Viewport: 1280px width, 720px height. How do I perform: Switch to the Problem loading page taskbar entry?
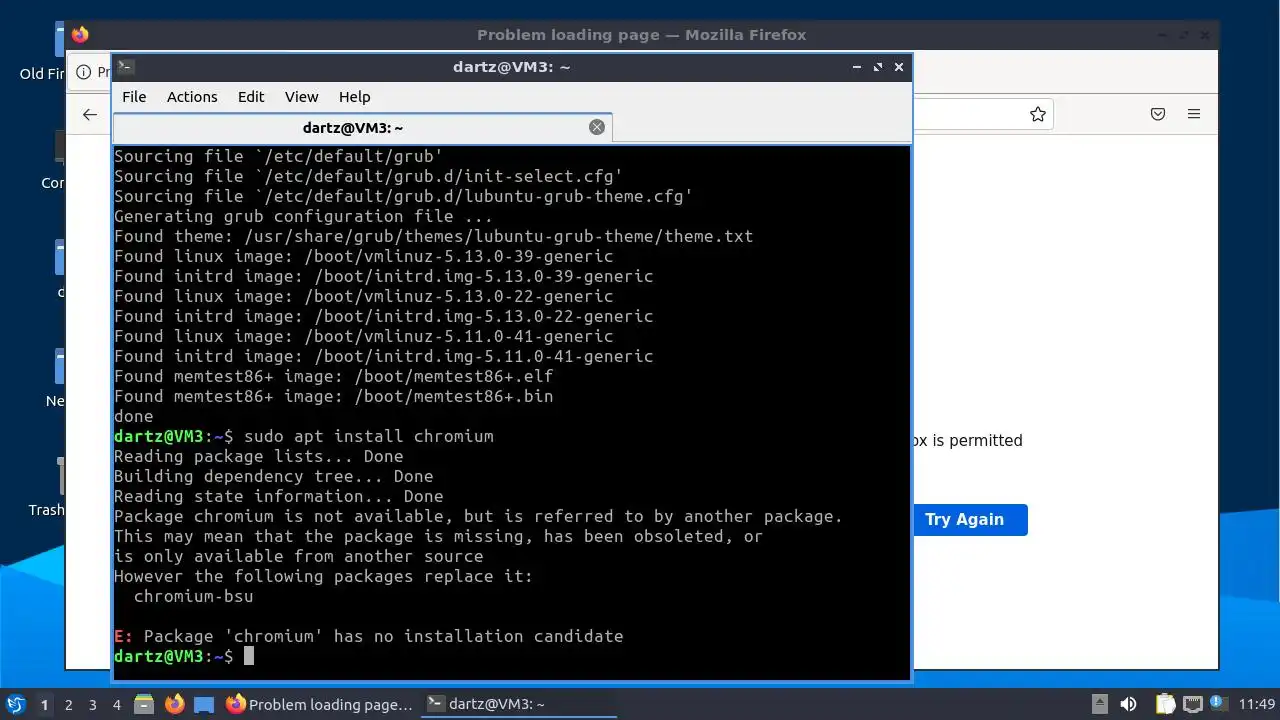[320, 704]
